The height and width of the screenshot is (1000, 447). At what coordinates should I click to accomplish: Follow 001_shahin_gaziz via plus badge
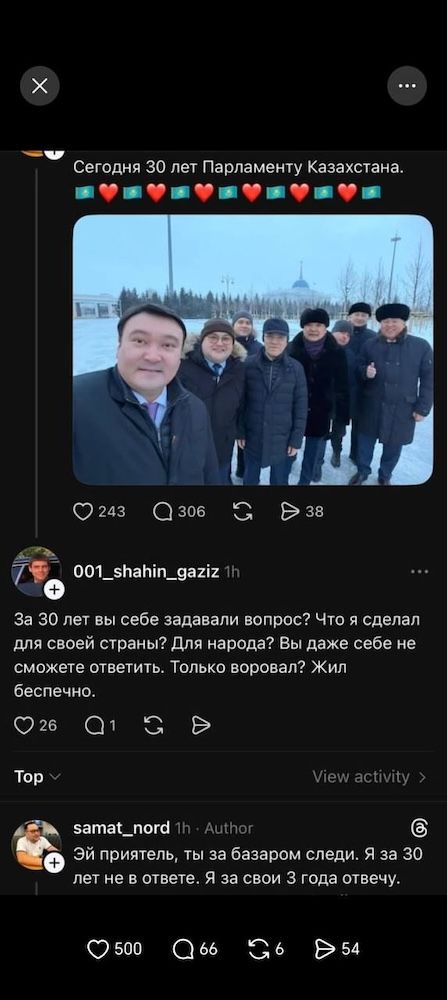54,590
